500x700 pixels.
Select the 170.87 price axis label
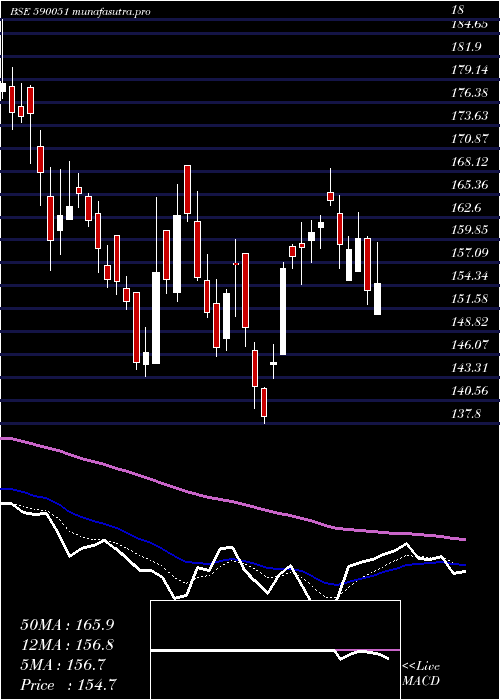click(469, 138)
